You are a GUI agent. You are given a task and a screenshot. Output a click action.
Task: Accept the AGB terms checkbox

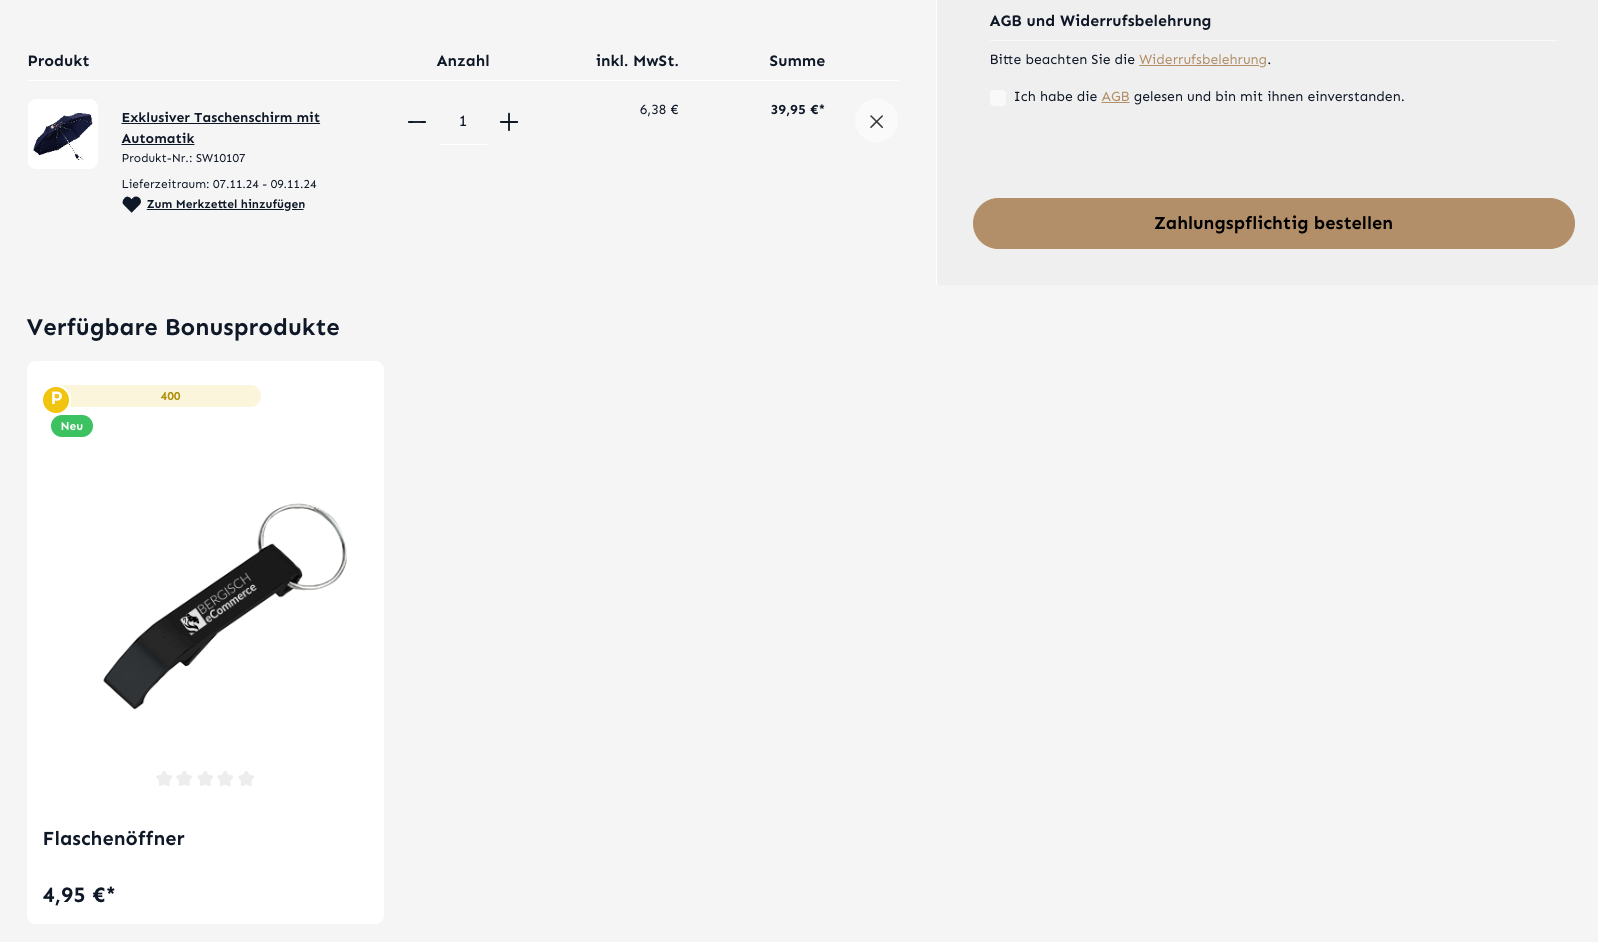pos(998,98)
